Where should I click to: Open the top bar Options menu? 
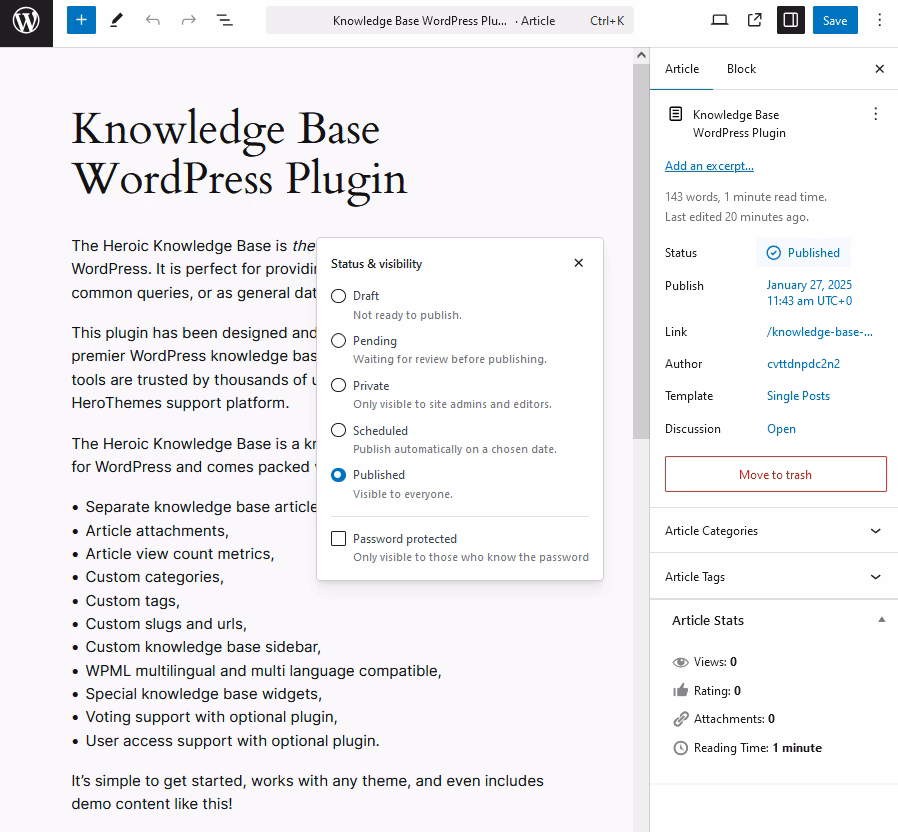pyautogui.click(x=880, y=21)
